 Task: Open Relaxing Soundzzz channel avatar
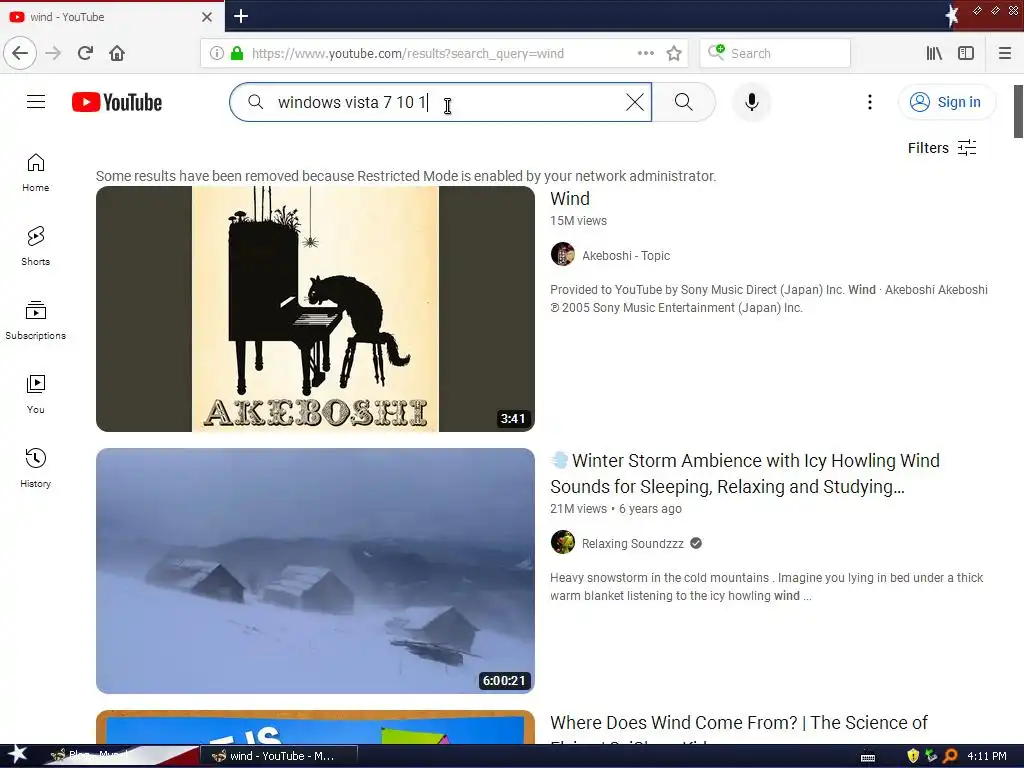pos(562,542)
